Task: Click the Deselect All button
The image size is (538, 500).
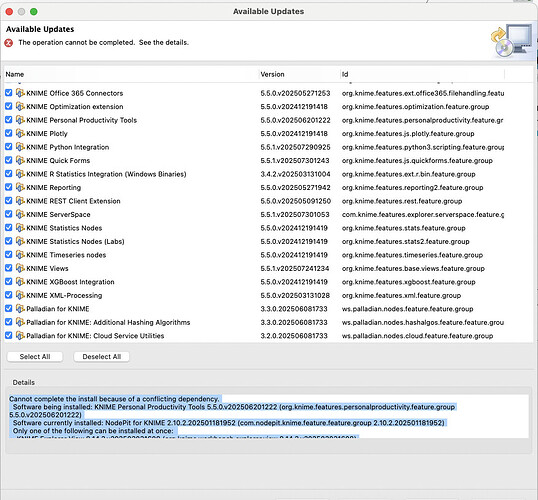Action: point(102,357)
